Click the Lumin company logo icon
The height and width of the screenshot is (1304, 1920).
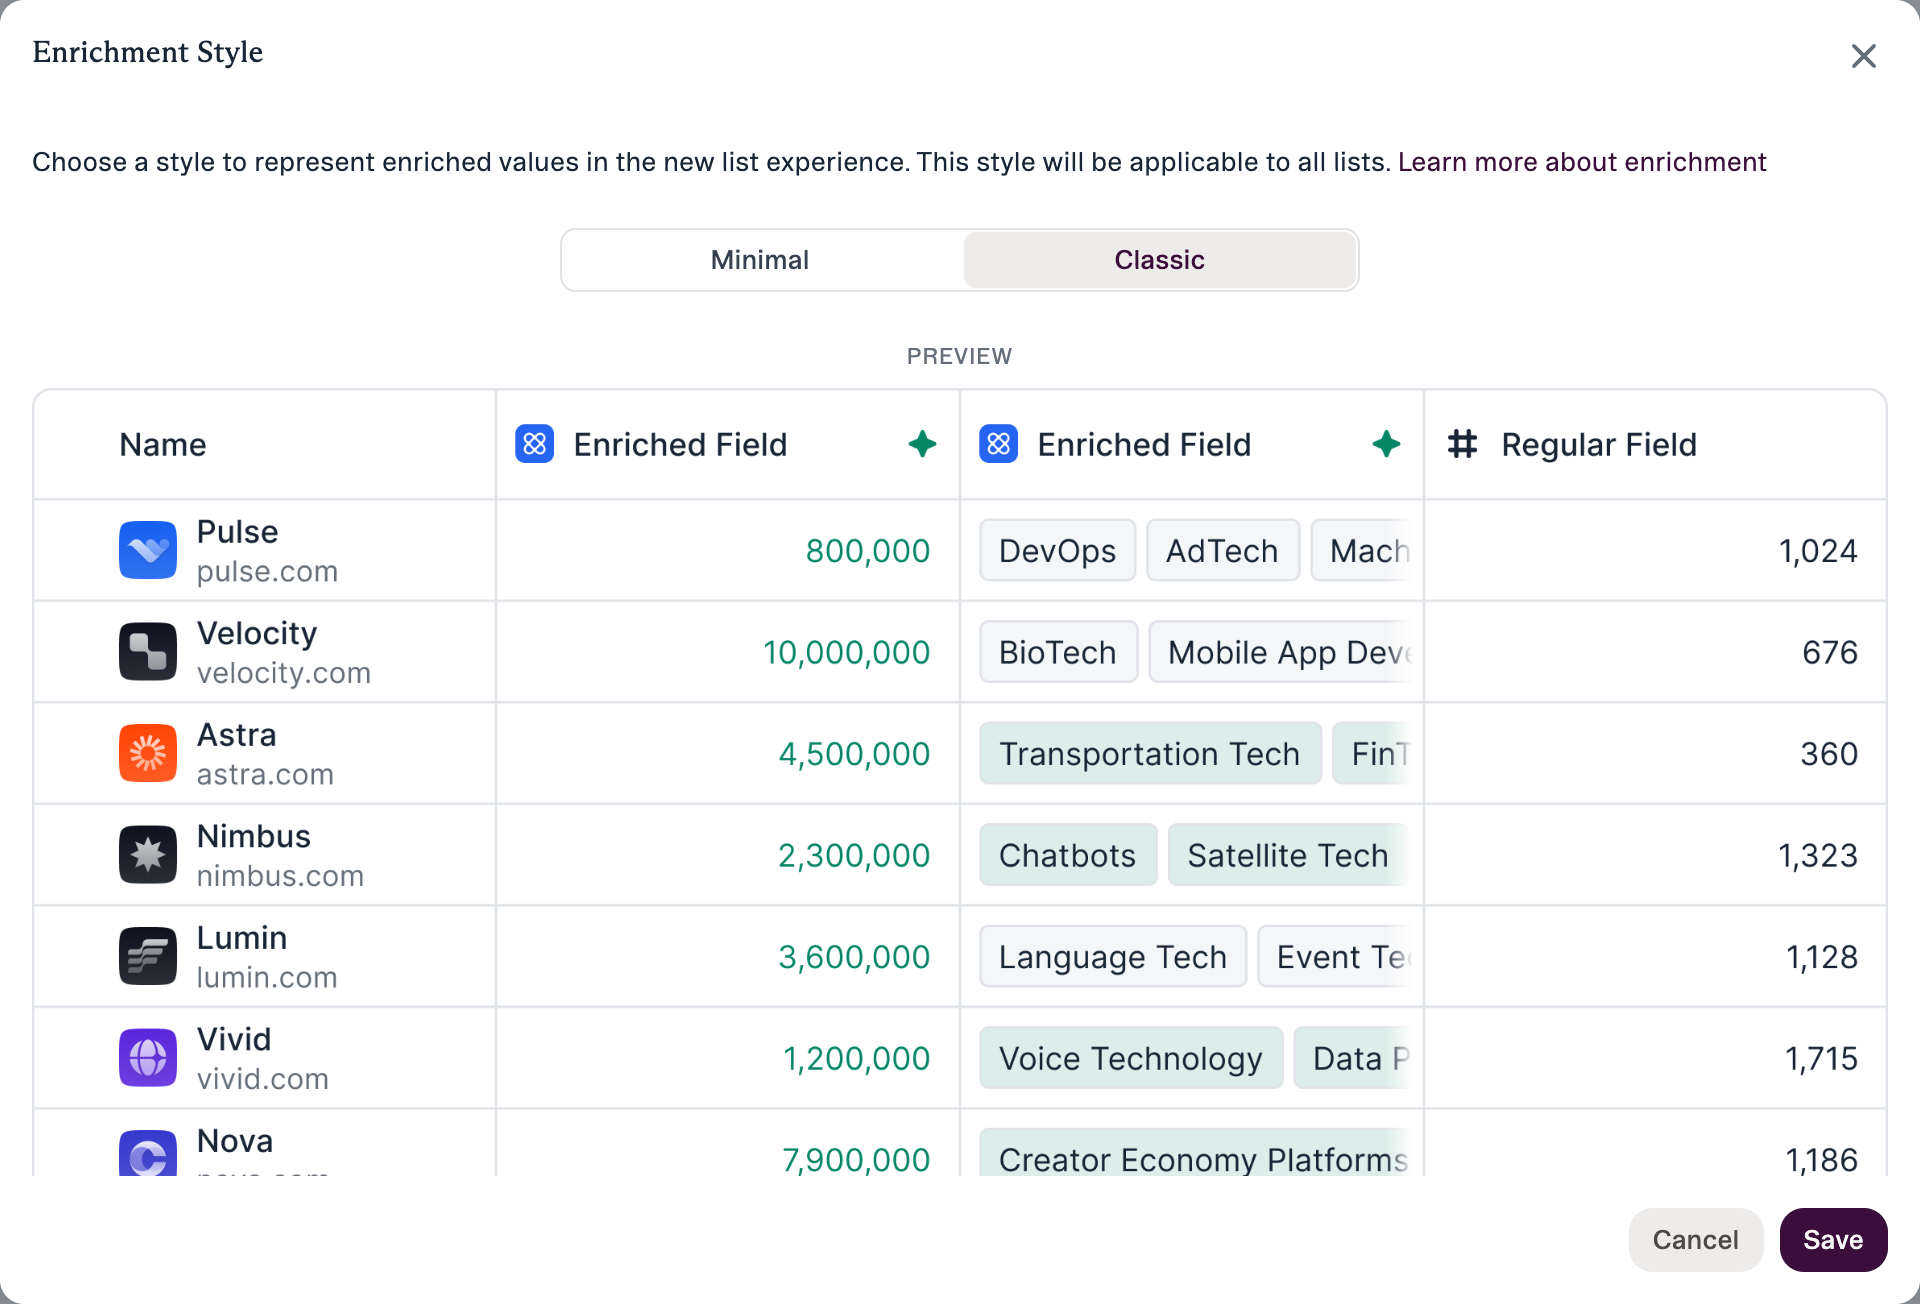[x=148, y=956]
